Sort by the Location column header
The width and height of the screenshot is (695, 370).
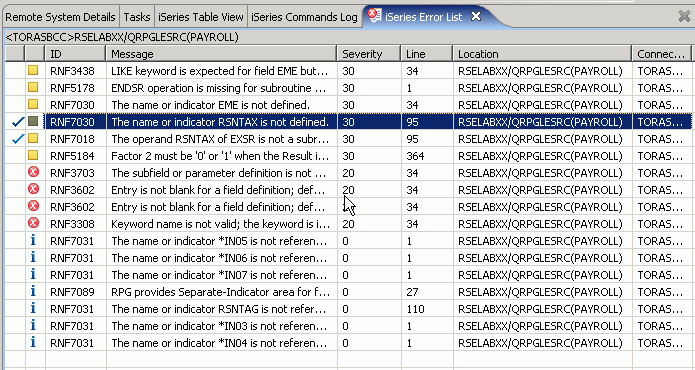point(542,54)
